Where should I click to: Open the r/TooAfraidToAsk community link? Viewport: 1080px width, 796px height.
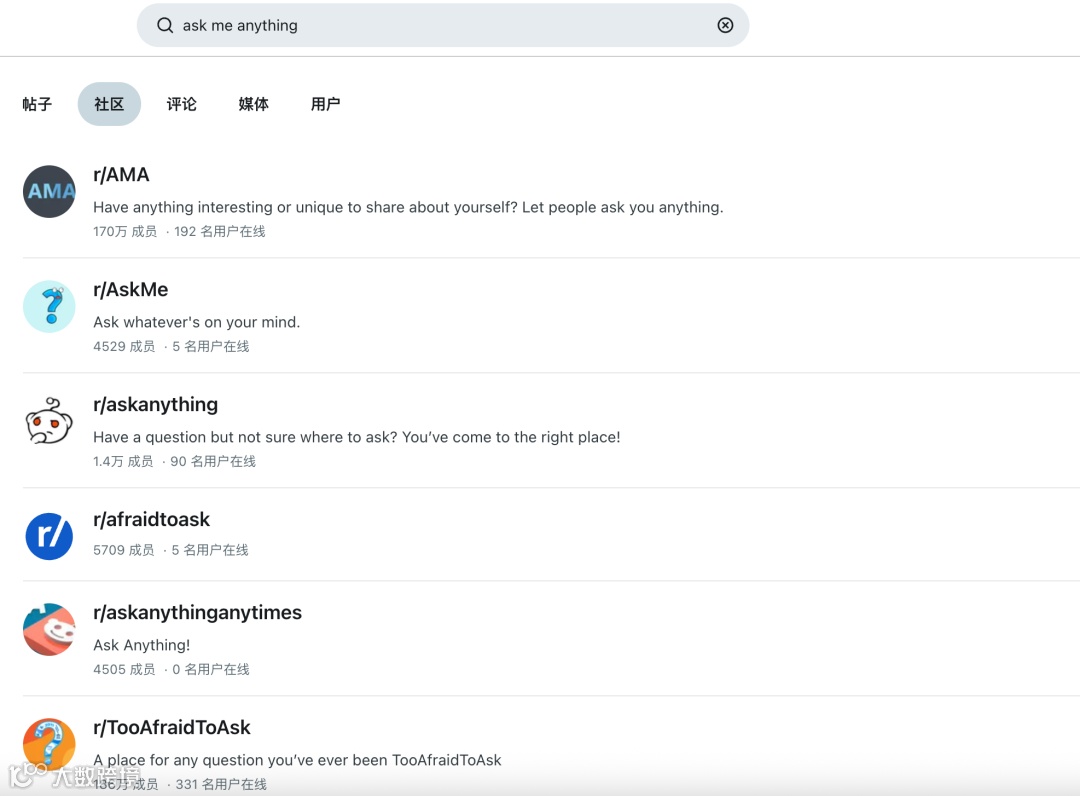tap(172, 728)
